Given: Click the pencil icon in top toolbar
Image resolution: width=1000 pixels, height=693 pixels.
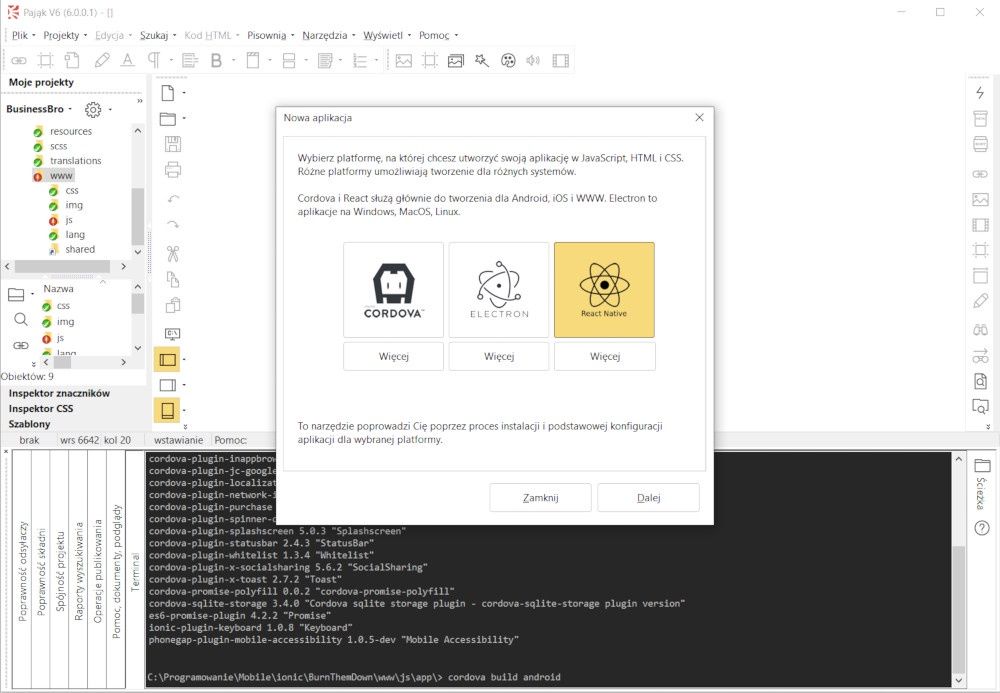Looking at the screenshot, I should point(101,61).
